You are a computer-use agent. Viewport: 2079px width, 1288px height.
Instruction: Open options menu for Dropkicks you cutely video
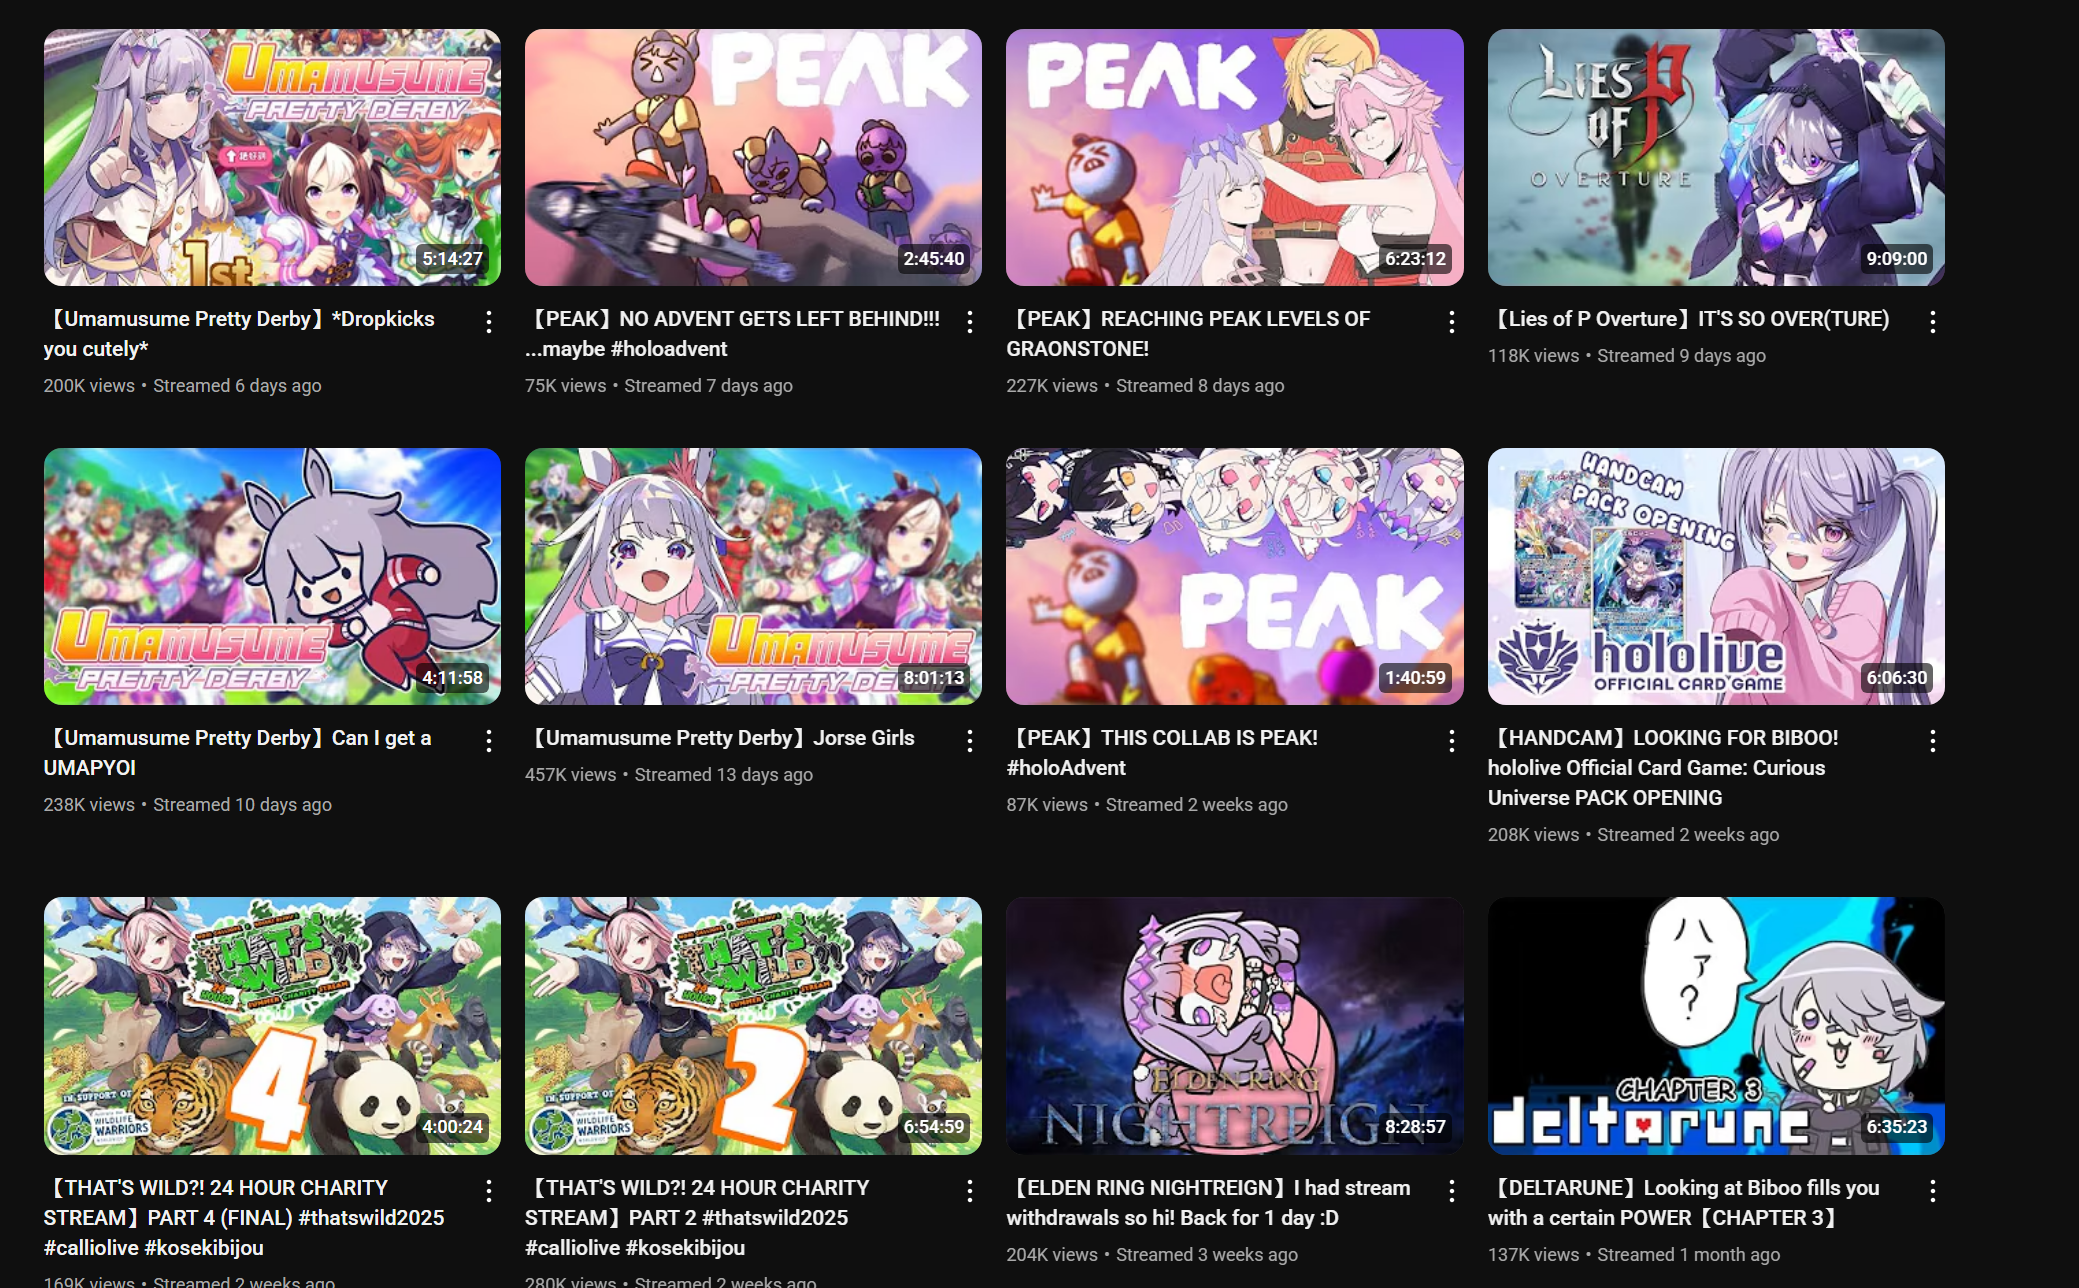(488, 322)
